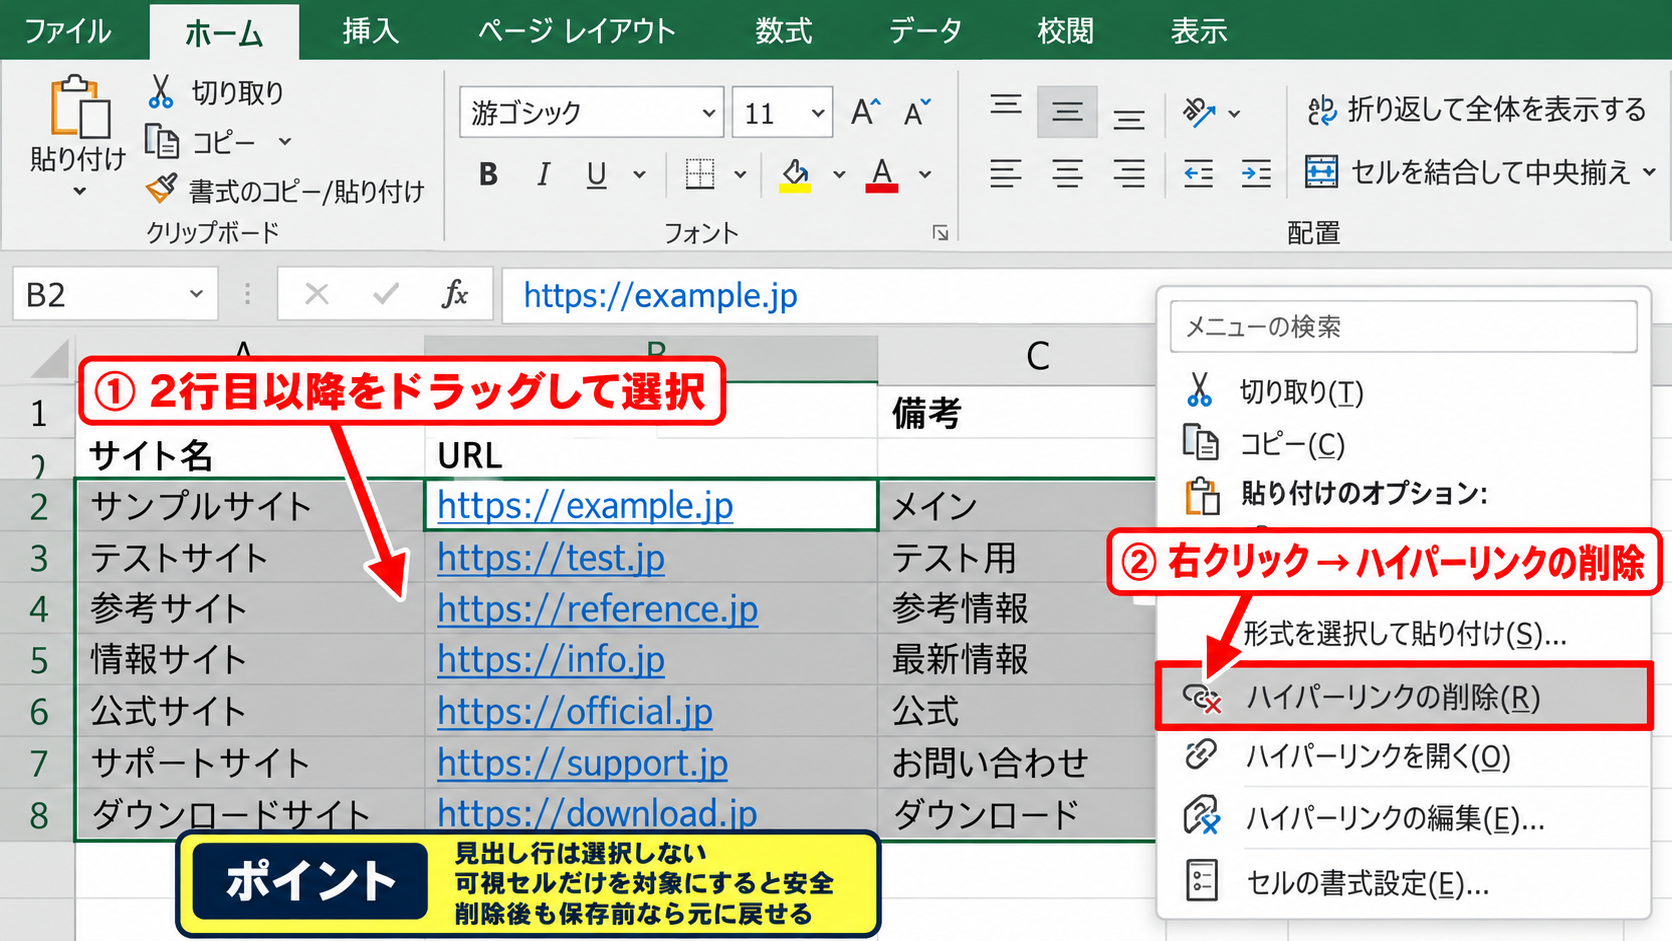The image size is (1672, 941).
Task: Click the Paste clipboard icon
Action: pyautogui.click(x=80, y=106)
